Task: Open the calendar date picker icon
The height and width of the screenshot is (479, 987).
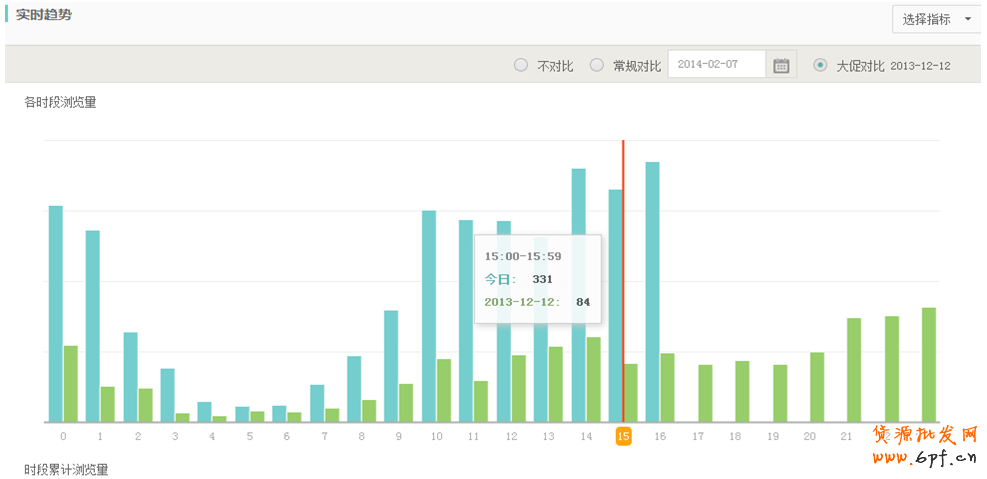Action: pyautogui.click(x=782, y=65)
